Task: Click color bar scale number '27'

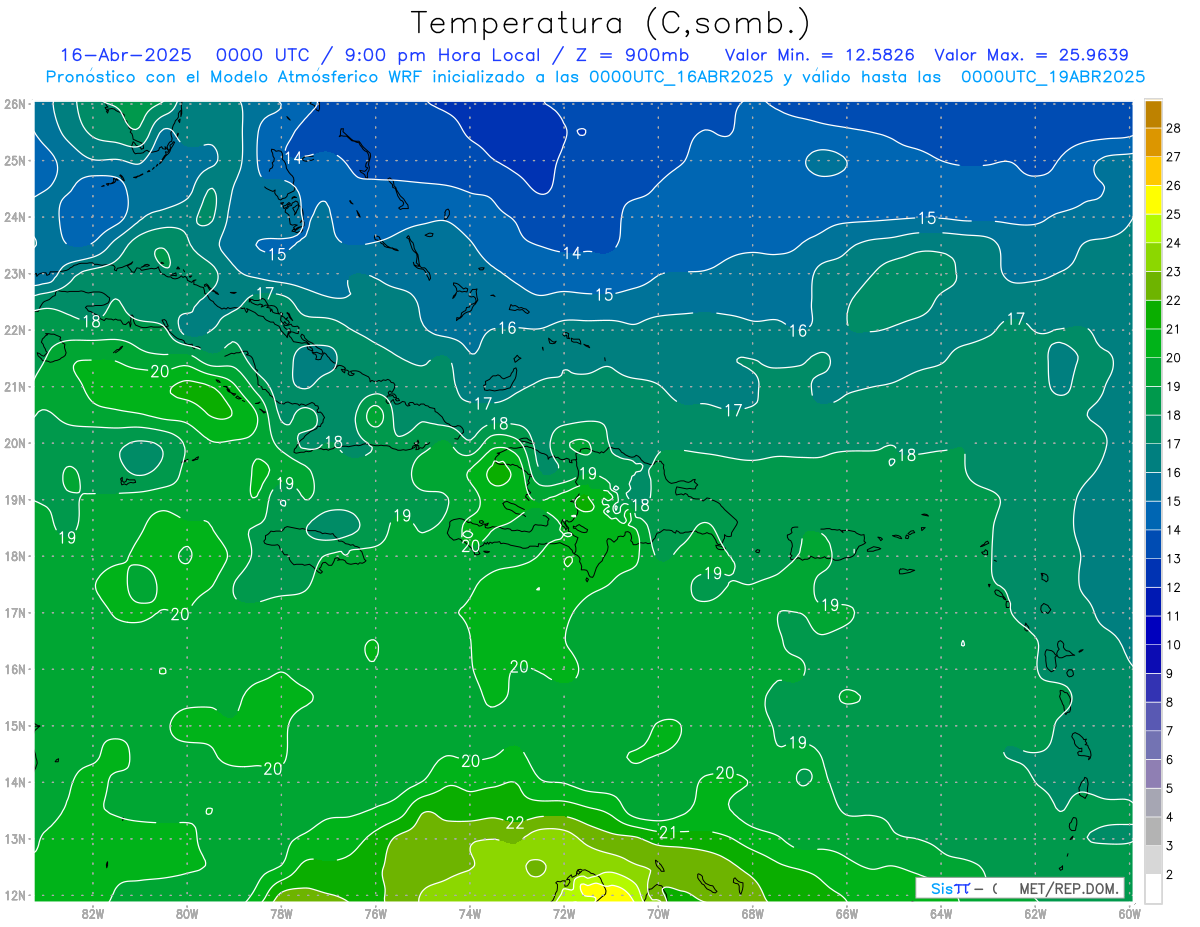Action: (x=1174, y=156)
